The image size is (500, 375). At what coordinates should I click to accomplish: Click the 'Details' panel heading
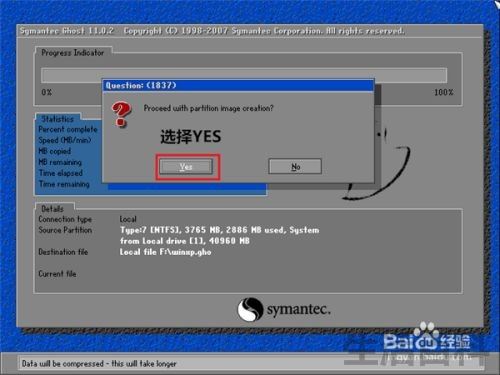point(52,209)
